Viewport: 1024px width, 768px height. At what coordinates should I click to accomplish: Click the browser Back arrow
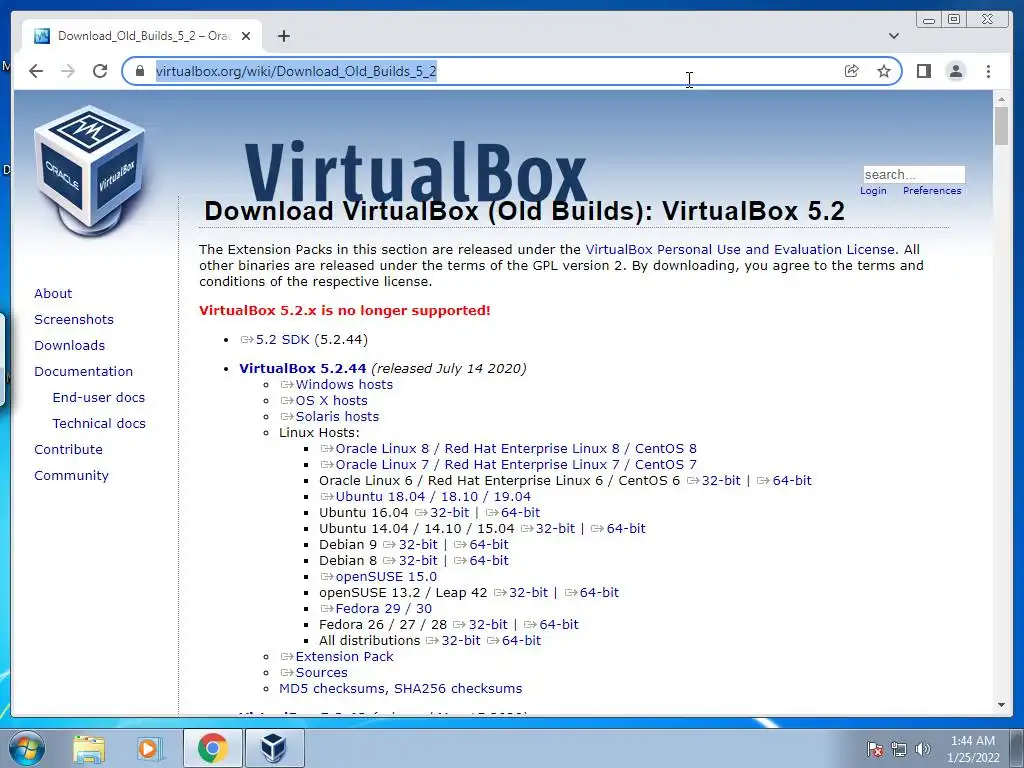click(36, 71)
